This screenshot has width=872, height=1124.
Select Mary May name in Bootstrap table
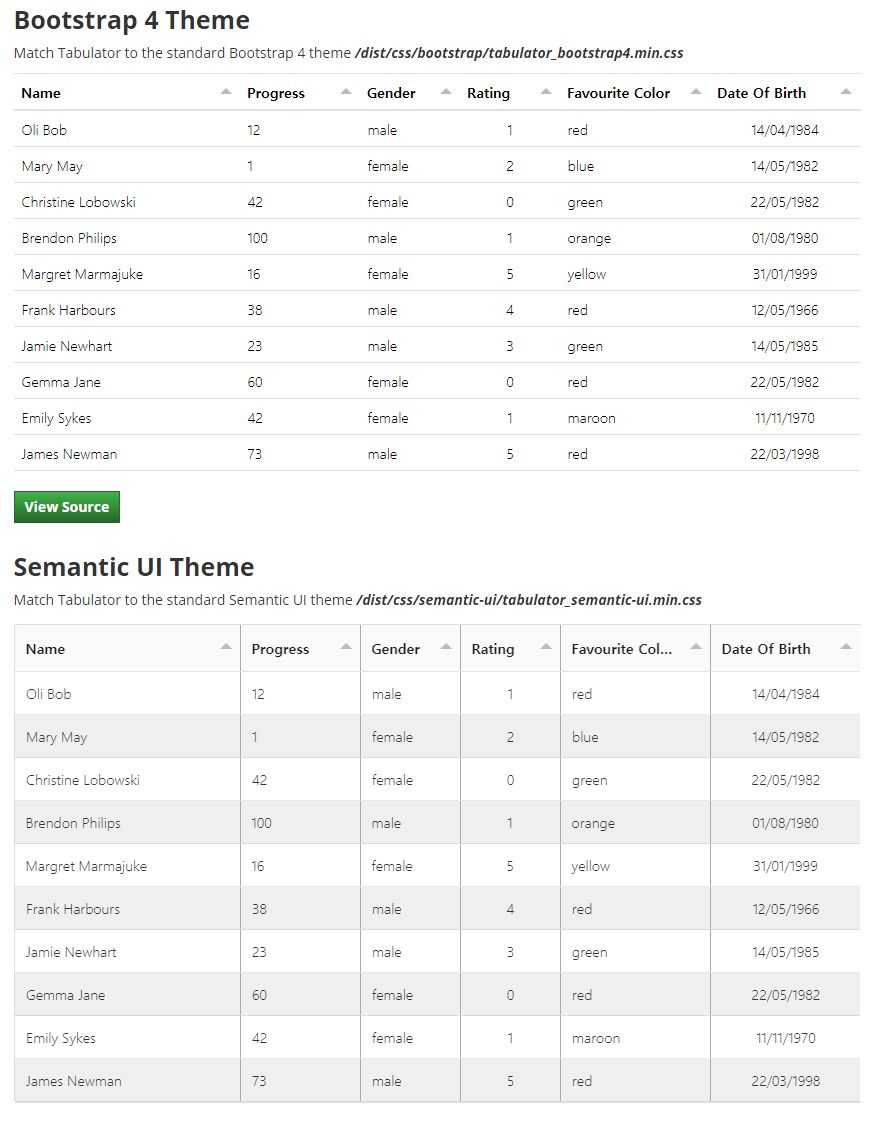tap(52, 166)
